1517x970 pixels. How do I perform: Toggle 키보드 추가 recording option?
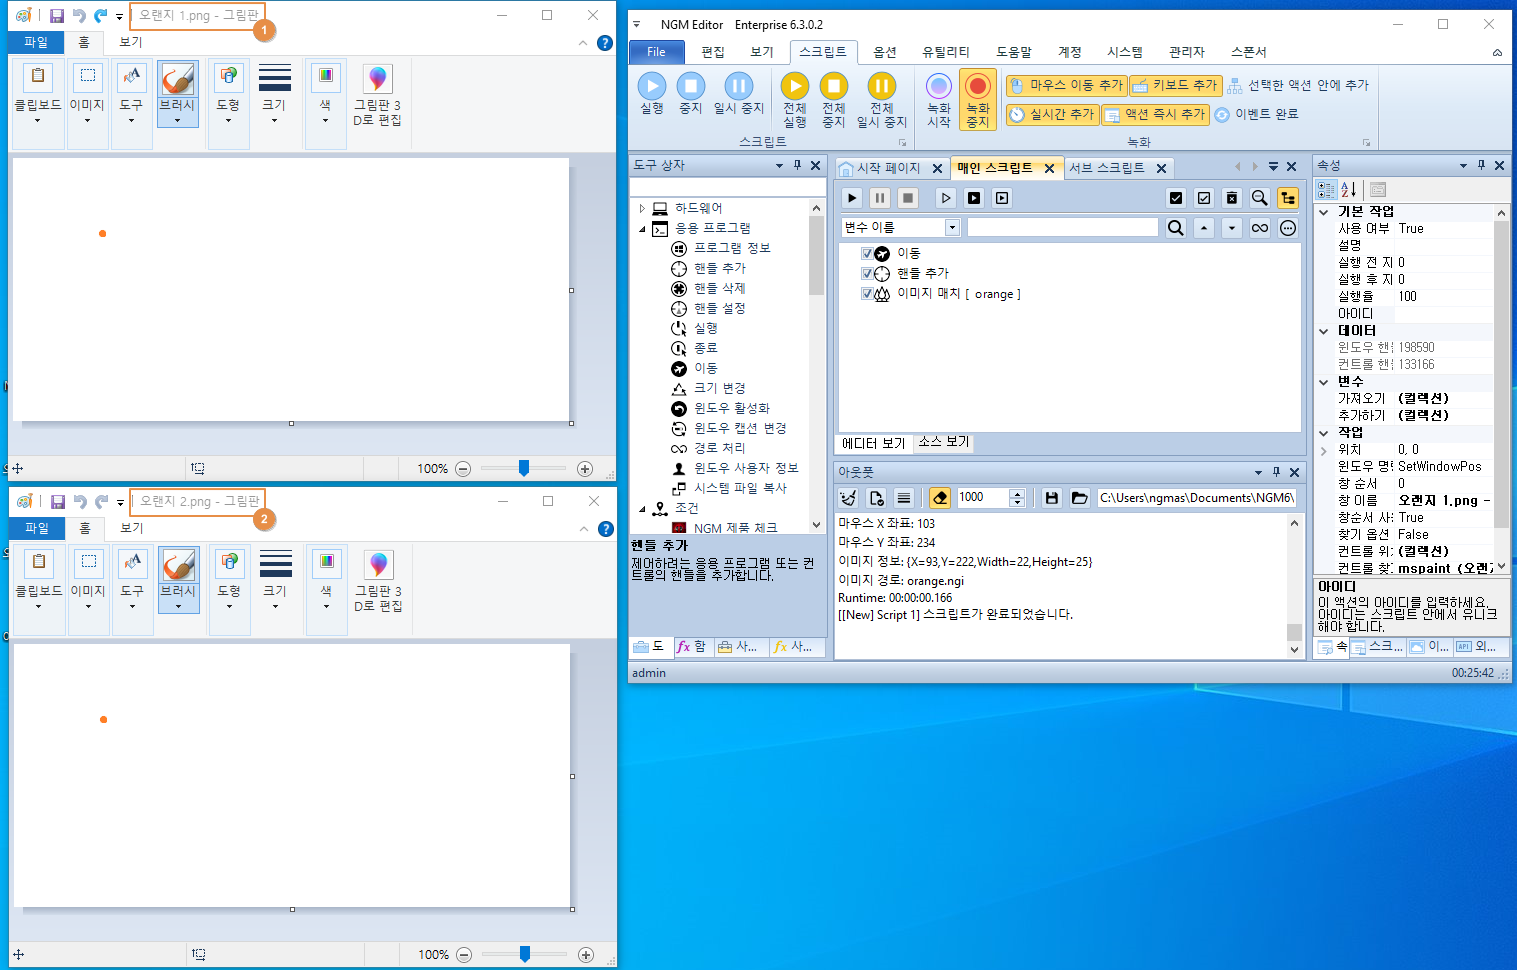pyautogui.click(x=1176, y=86)
